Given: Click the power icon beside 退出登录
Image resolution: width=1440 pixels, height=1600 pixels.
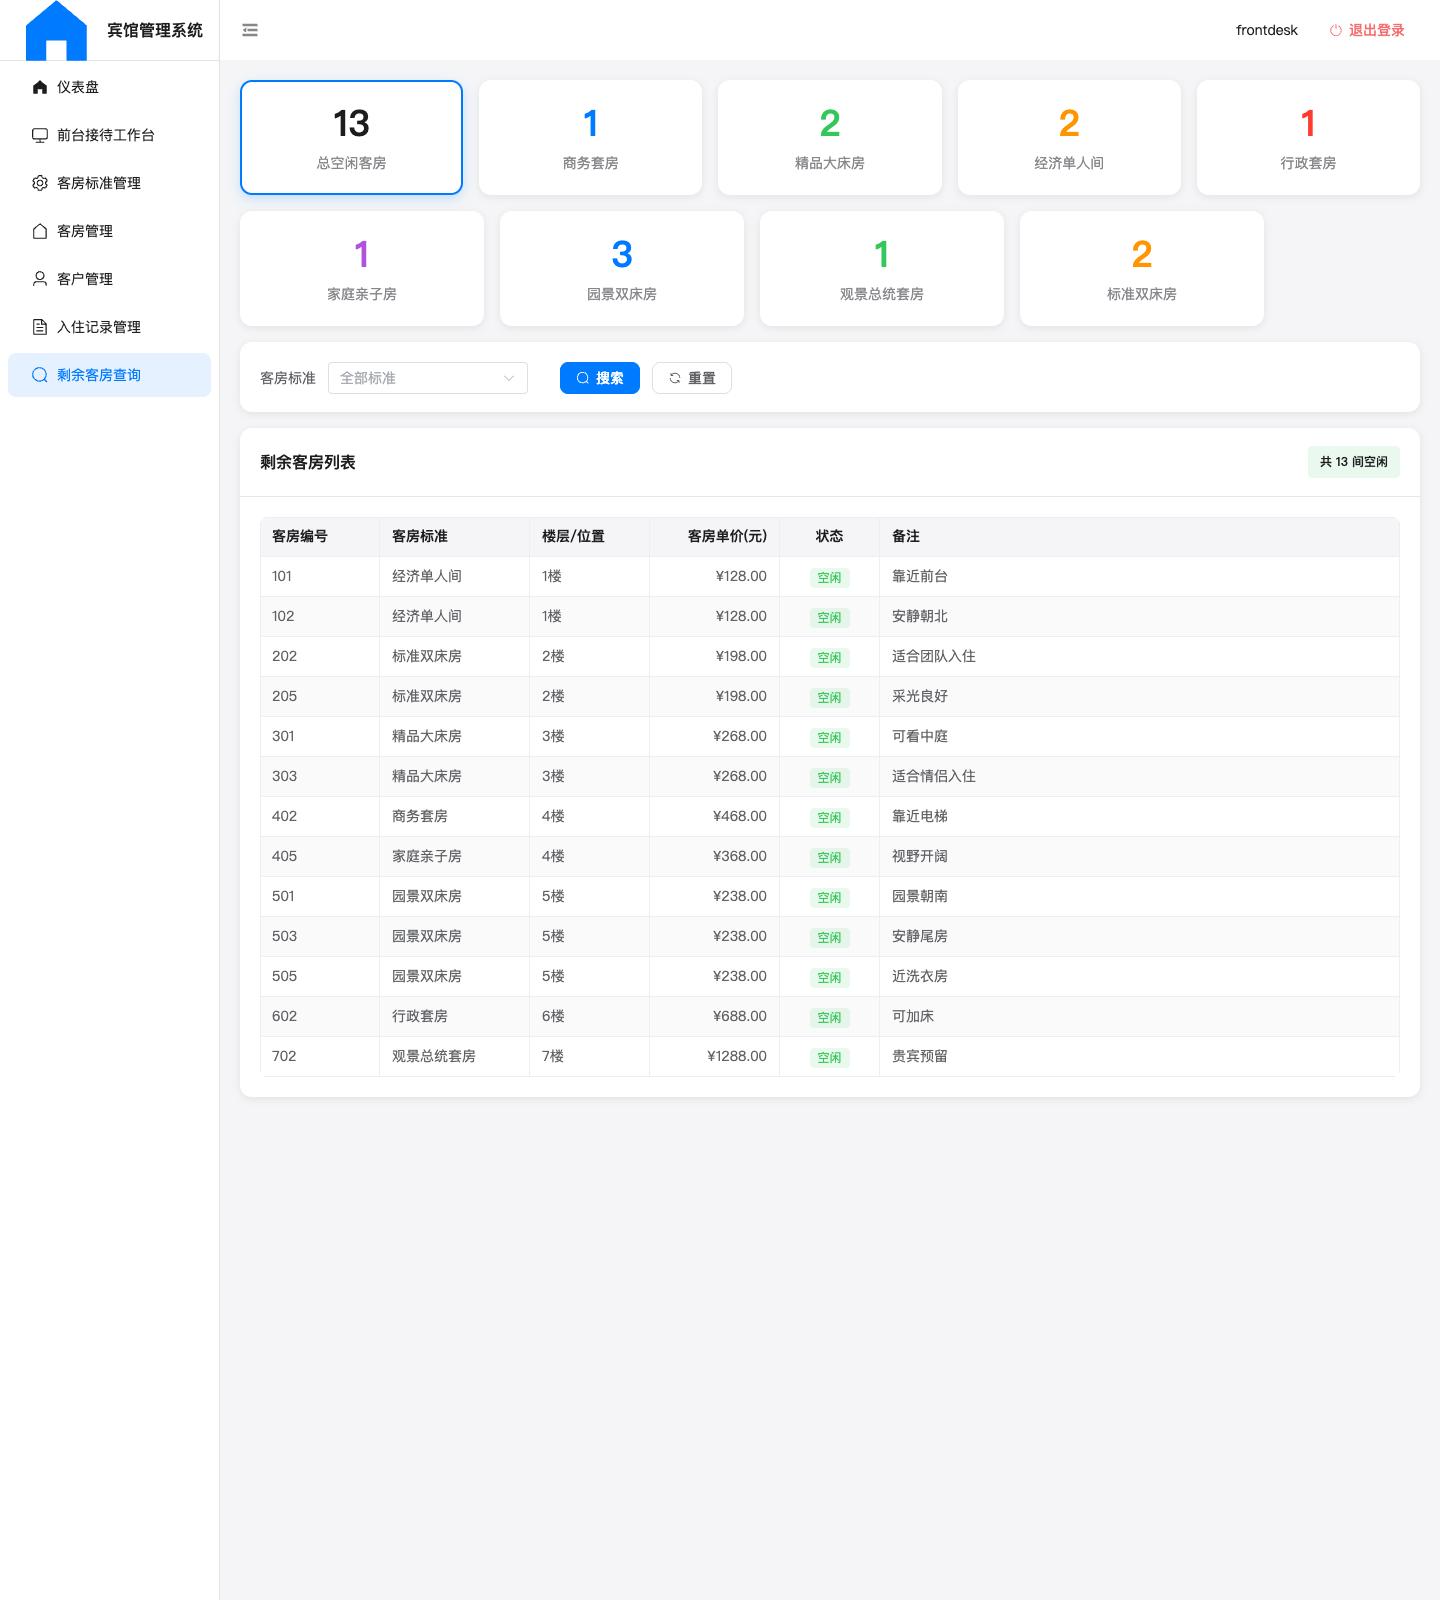Looking at the screenshot, I should 1335,30.
